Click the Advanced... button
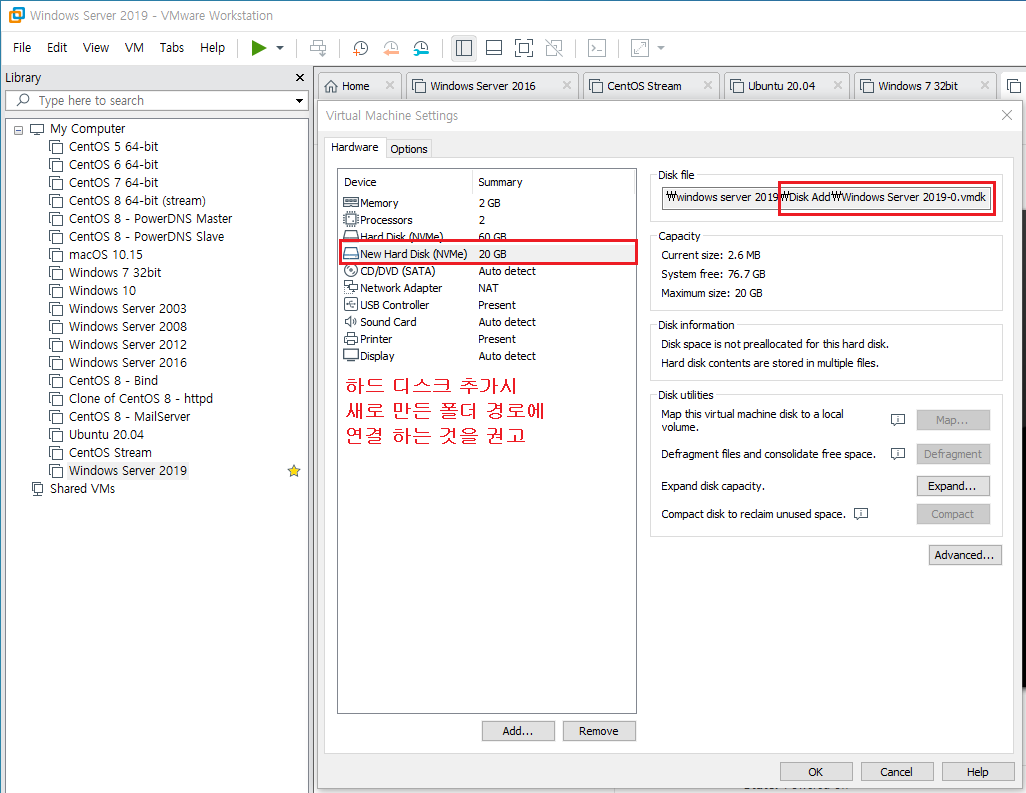1026x793 pixels. [x=964, y=555]
